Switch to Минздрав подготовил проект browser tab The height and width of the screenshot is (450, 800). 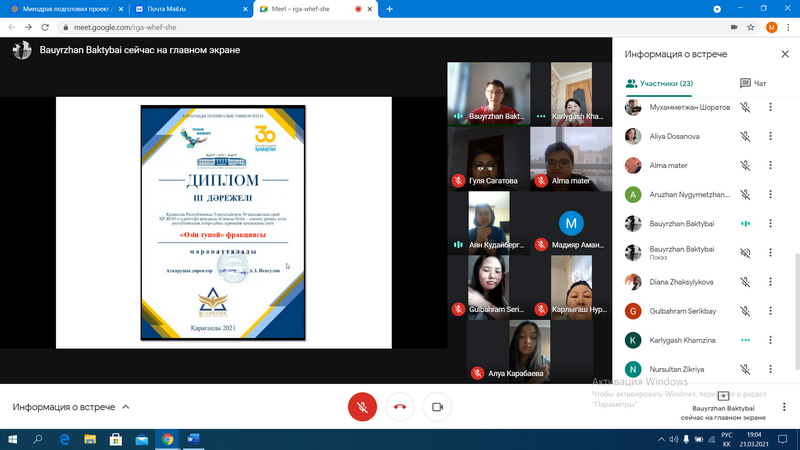pos(65,9)
